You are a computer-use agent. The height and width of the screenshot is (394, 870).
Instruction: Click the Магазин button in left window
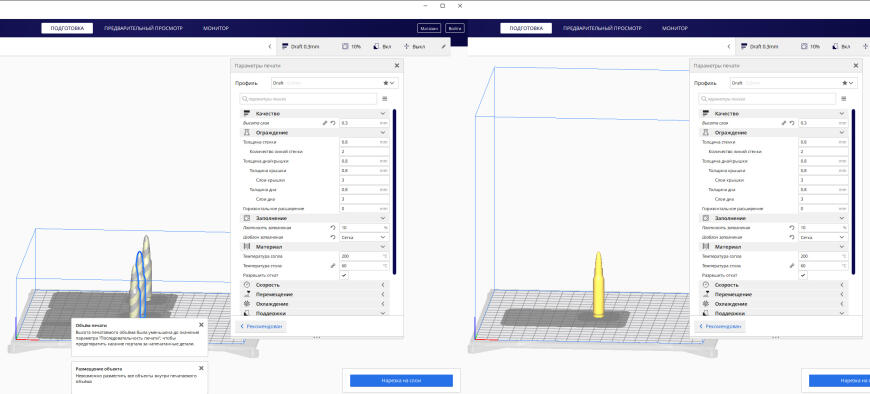point(429,28)
